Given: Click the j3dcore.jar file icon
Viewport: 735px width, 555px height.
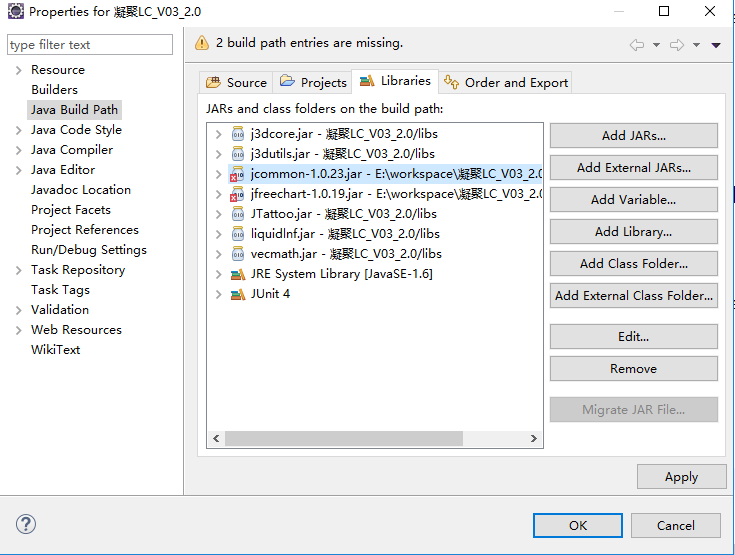Looking at the screenshot, I should click(238, 134).
